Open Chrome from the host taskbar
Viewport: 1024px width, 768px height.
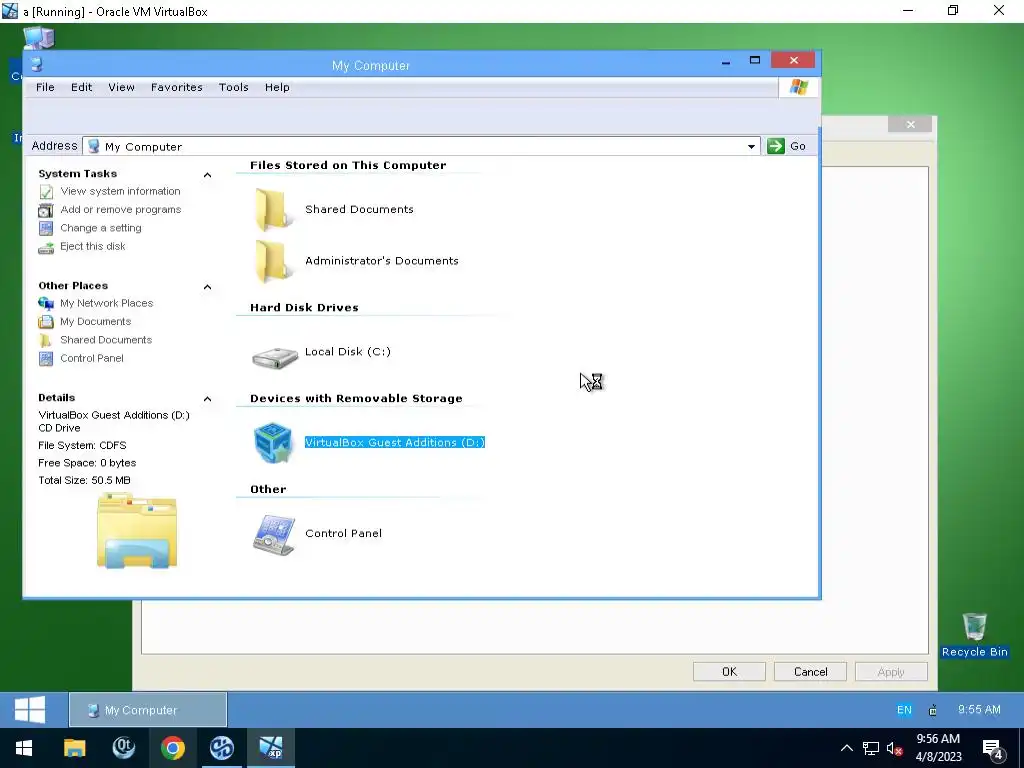tap(172, 748)
